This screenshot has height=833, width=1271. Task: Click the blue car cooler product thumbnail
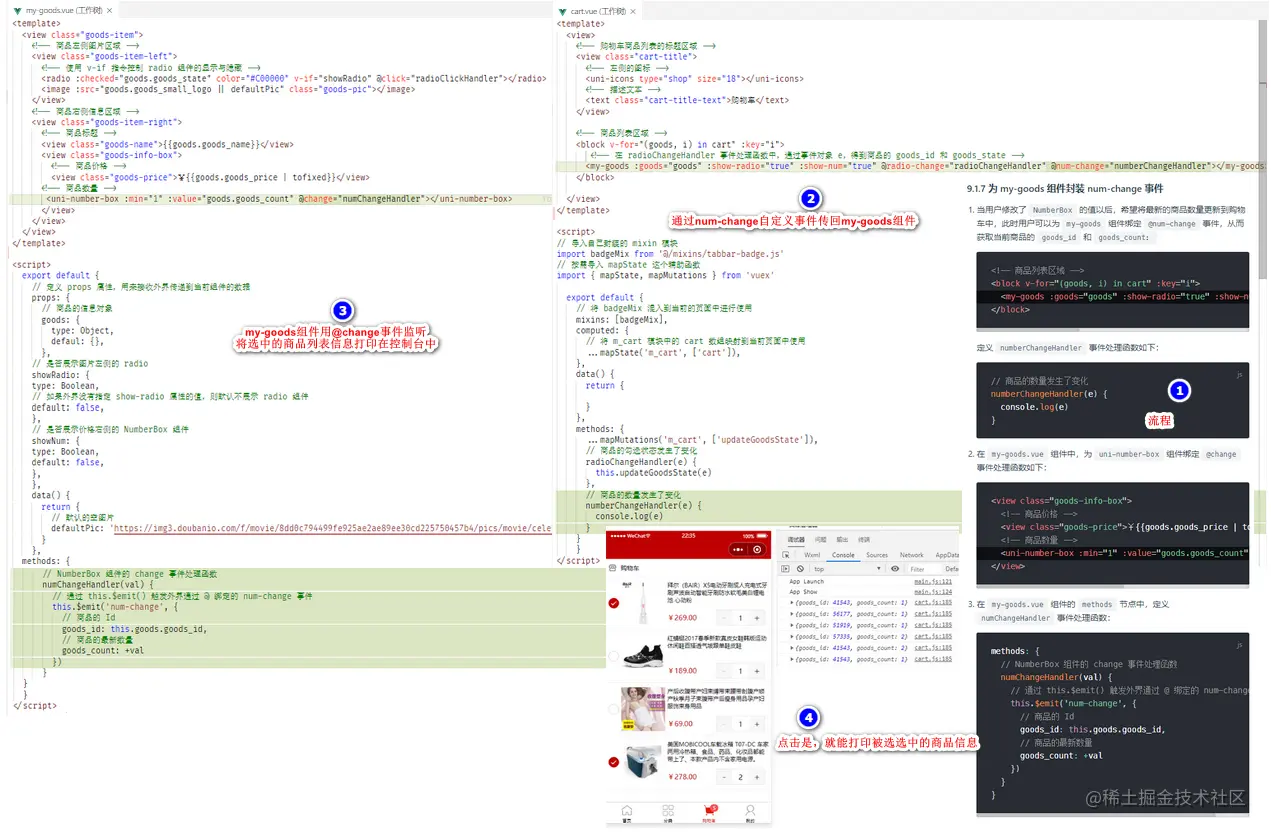pos(644,762)
